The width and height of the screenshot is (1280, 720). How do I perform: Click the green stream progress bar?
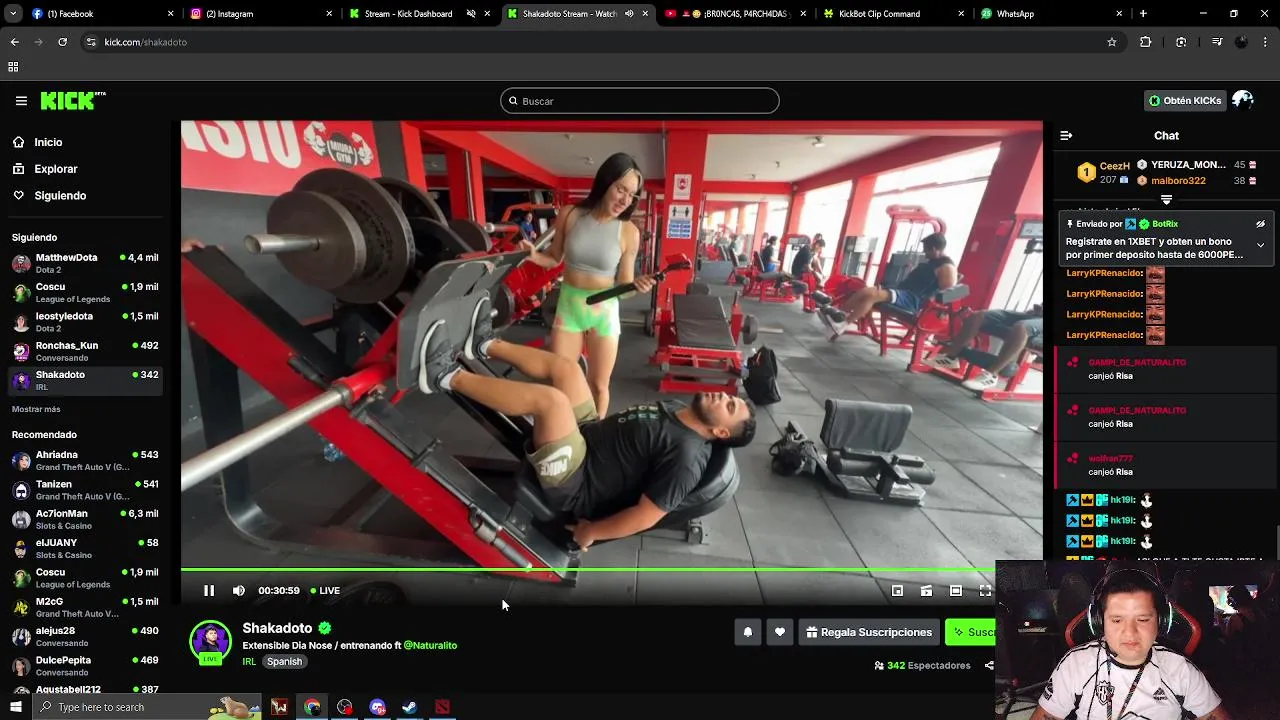(588, 570)
